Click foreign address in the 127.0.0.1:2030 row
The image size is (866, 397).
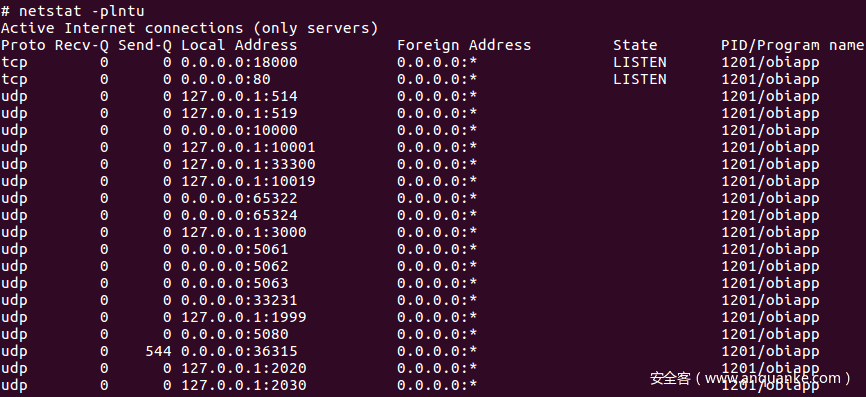pos(437,385)
